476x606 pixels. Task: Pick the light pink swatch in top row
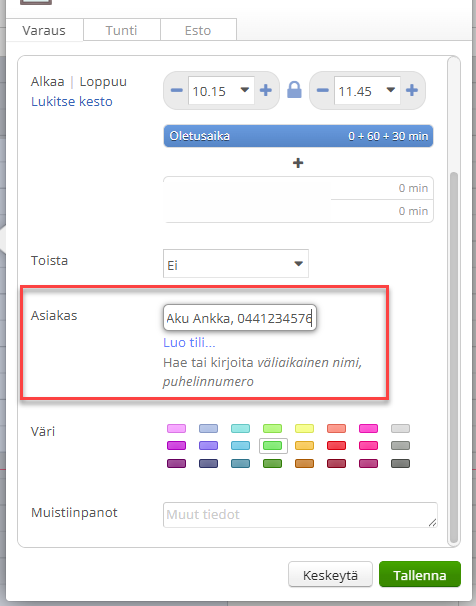pos(177,428)
